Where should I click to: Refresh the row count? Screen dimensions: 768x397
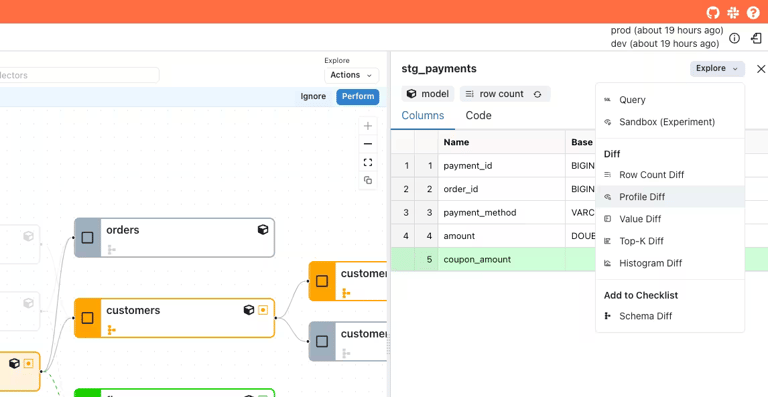tap(537, 94)
